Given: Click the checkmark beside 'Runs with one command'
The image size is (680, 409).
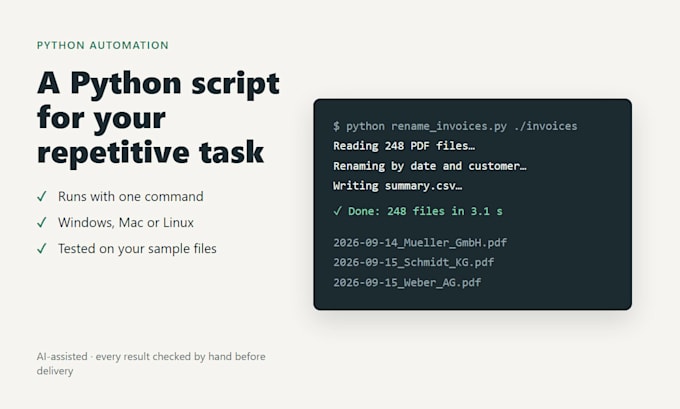Looking at the screenshot, I should pyautogui.click(x=42, y=196).
